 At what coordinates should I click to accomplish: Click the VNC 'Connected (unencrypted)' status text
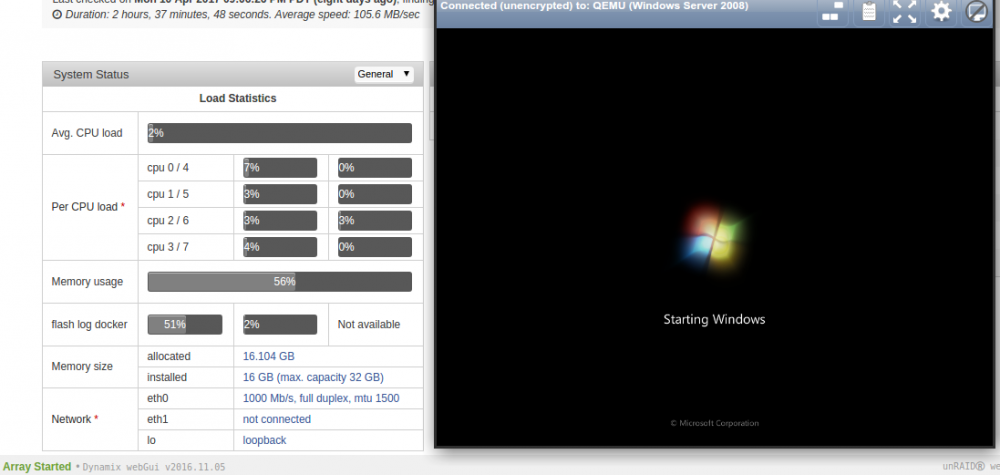pos(594,6)
